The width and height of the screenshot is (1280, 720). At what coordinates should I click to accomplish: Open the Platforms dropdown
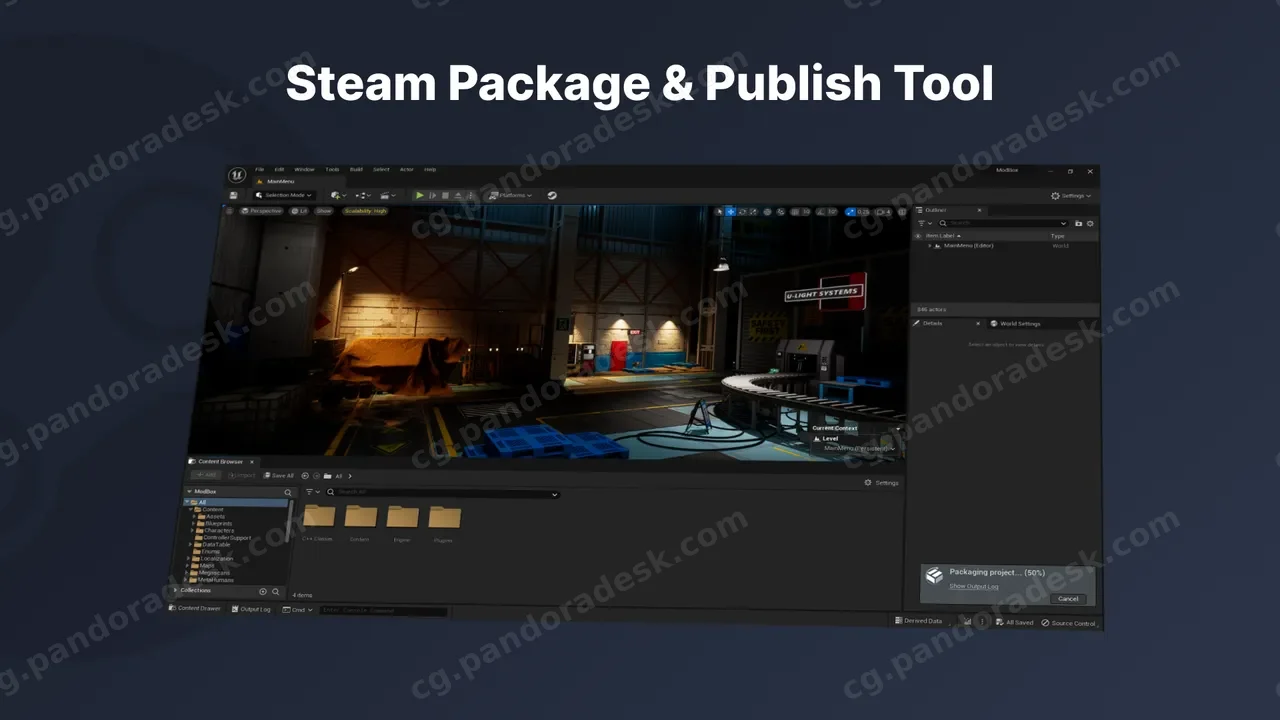(x=510, y=195)
